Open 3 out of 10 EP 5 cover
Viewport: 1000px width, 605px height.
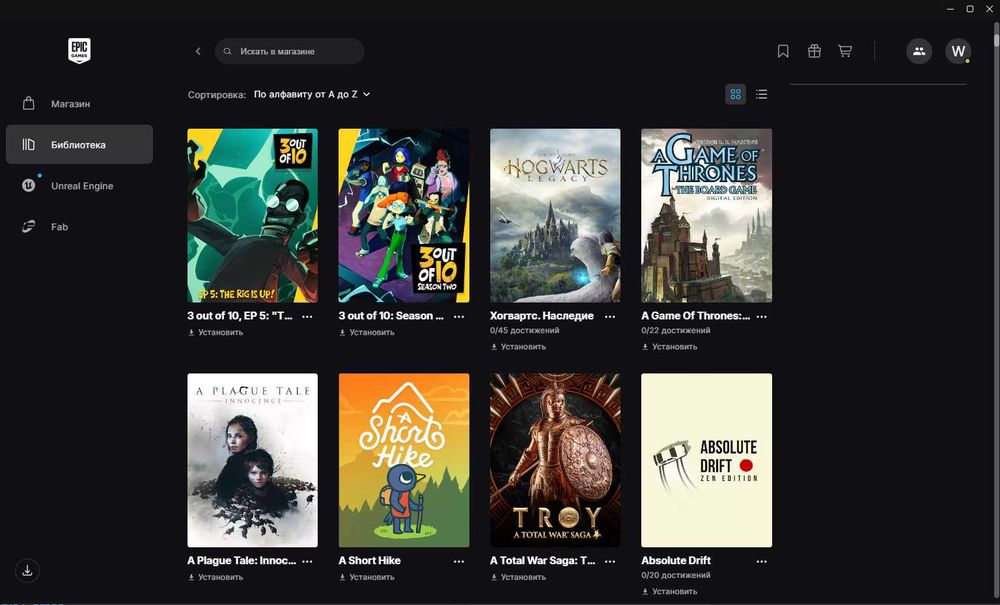click(x=253, y=215)
